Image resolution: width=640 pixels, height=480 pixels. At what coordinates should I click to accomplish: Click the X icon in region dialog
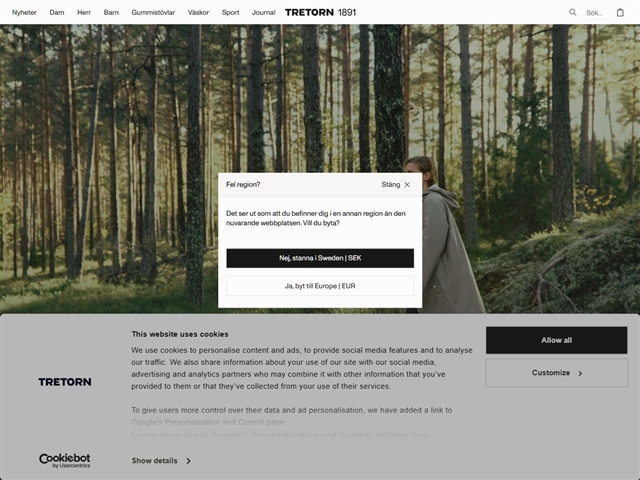tap(407, 184)
